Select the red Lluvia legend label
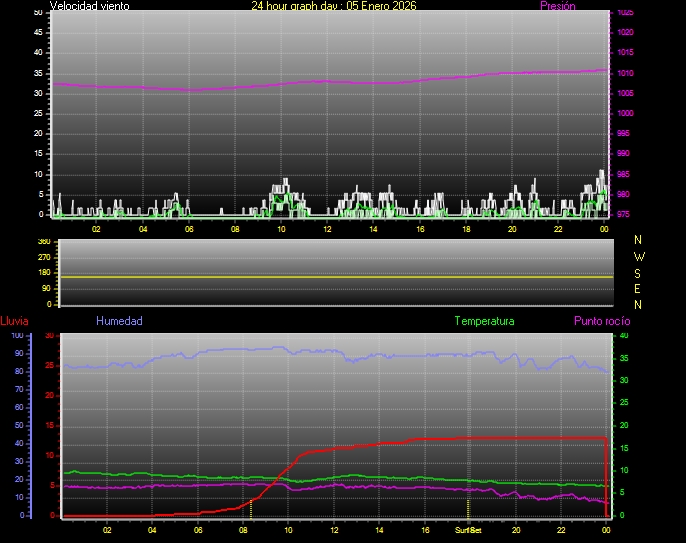 (14, 321)
